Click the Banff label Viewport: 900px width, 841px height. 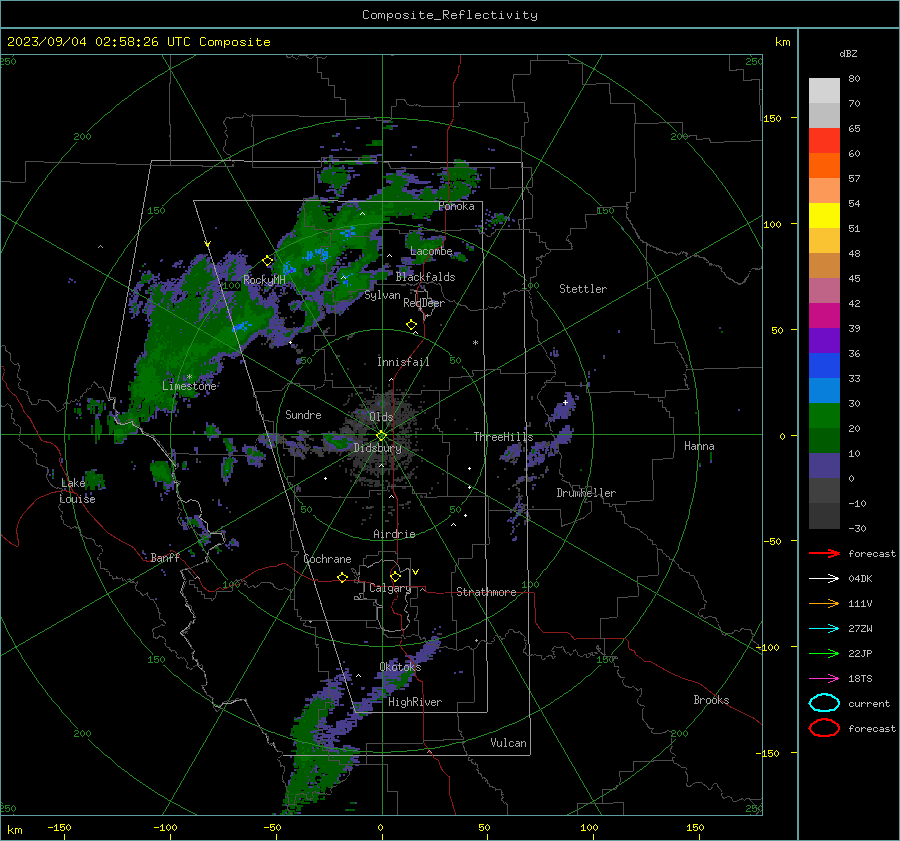click(x=165, y=557)
